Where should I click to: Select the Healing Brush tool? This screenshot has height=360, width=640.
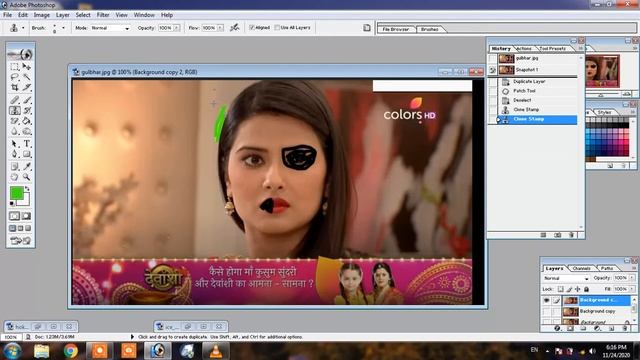[15, 100]
